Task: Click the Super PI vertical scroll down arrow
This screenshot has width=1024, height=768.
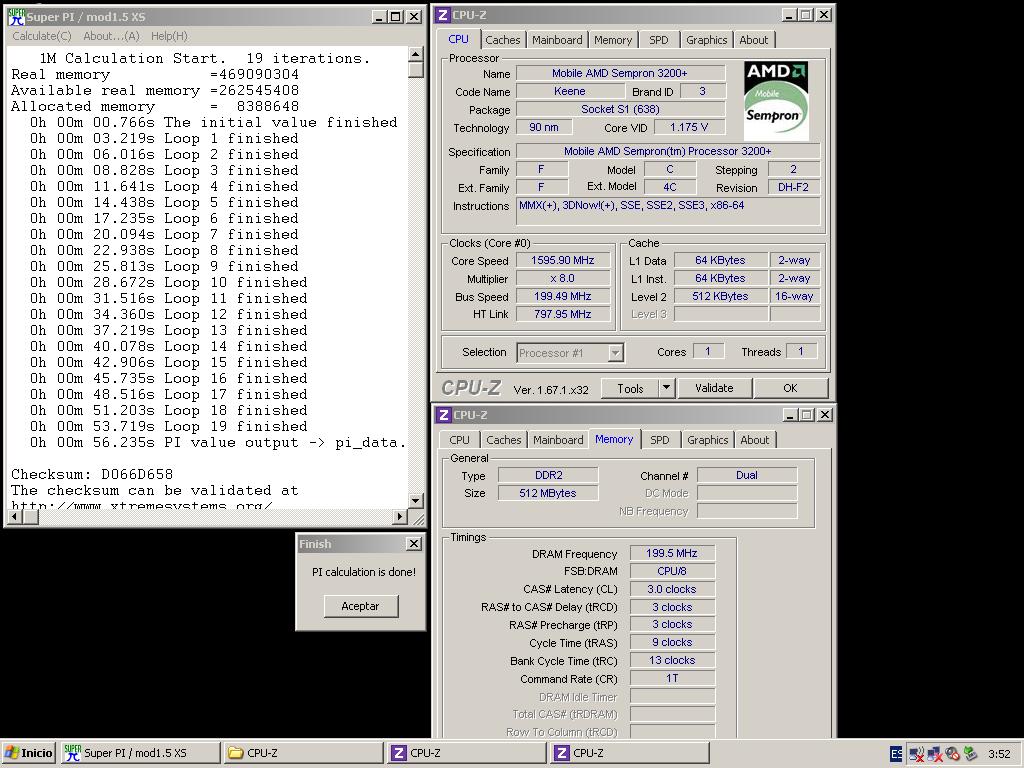Action: click(415, 501)
